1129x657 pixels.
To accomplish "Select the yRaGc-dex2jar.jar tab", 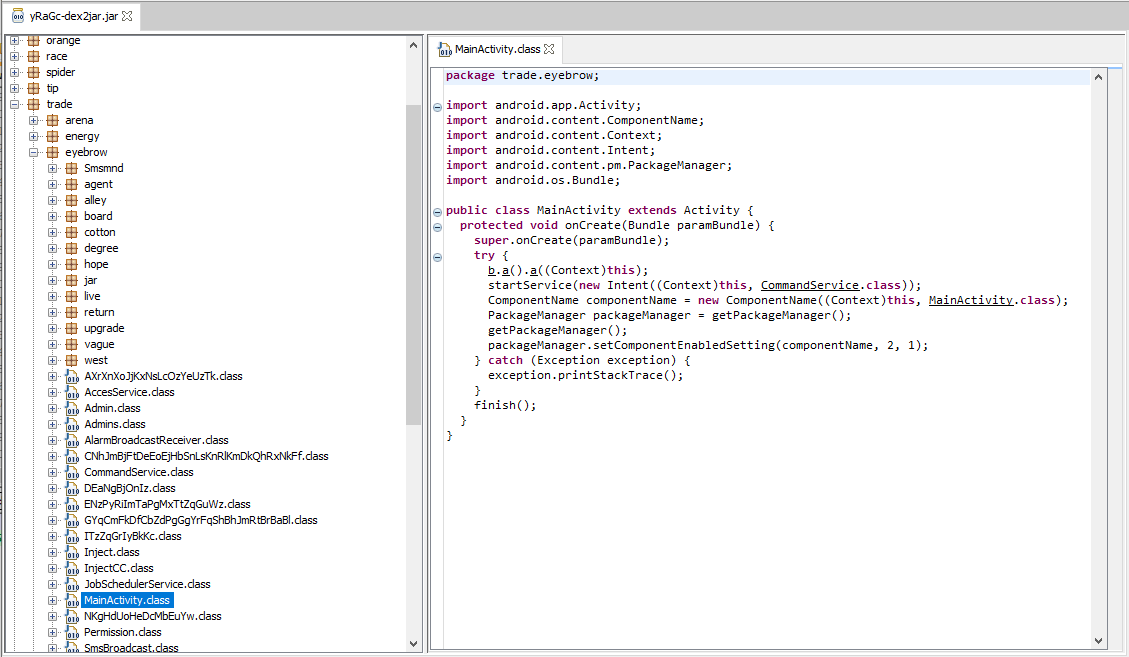I will [x=73, y=16].
